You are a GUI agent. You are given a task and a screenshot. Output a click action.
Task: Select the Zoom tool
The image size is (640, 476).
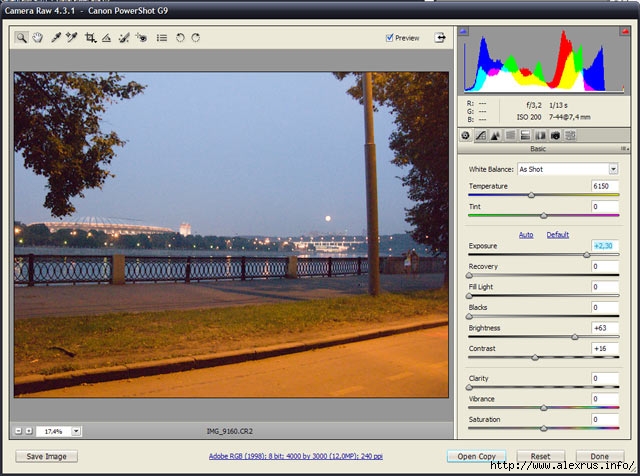pos(21,38)
